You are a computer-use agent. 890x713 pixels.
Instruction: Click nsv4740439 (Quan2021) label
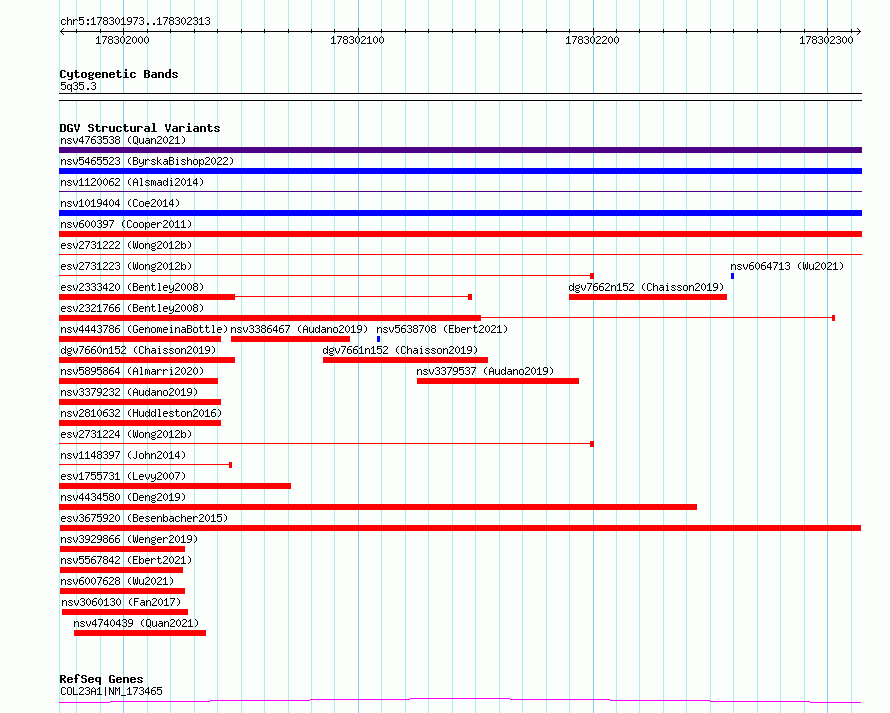(x=136, y=623)
